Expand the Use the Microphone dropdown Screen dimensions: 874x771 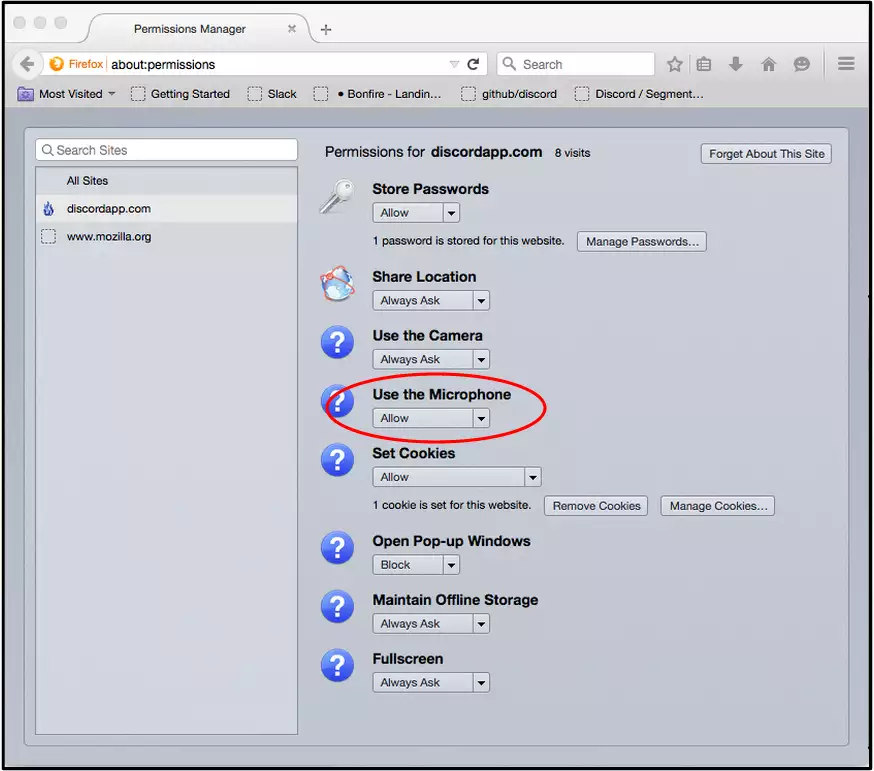click(431, 419)
